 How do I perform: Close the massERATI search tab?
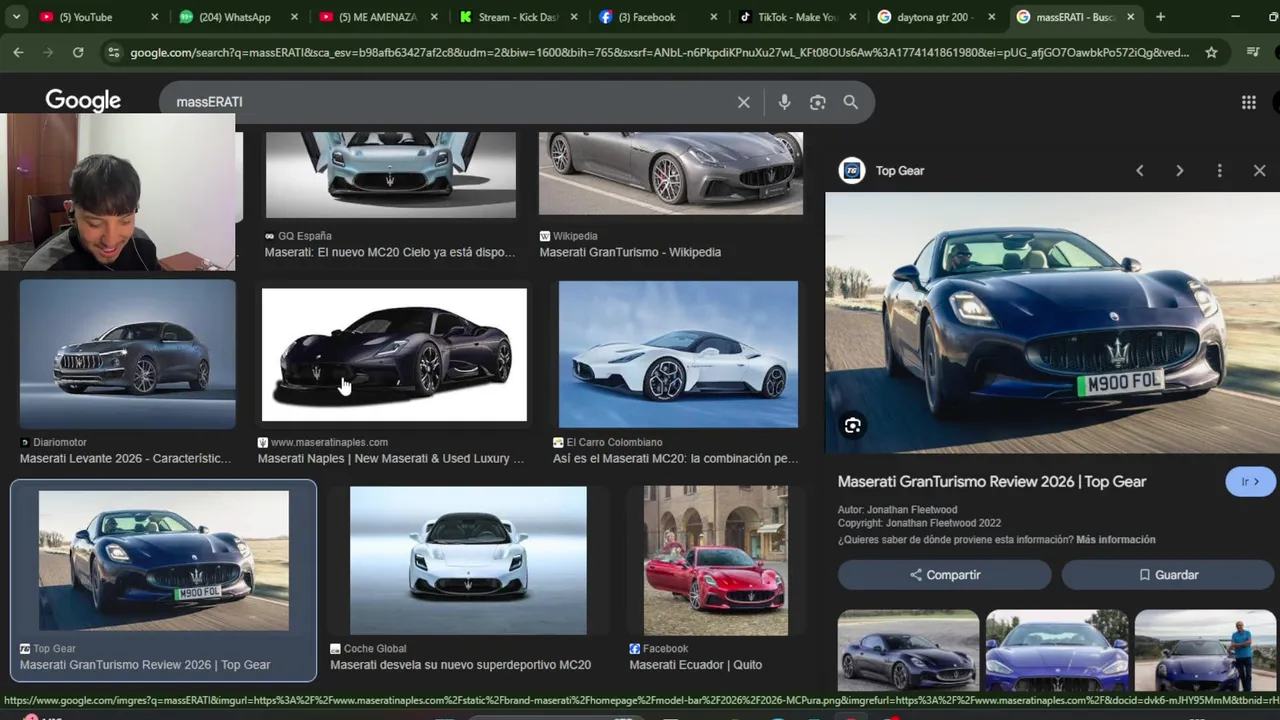1130,17
